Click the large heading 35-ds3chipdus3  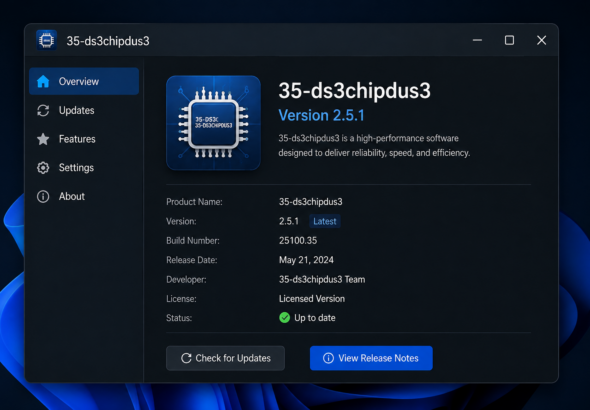click(x=354, y=91)
